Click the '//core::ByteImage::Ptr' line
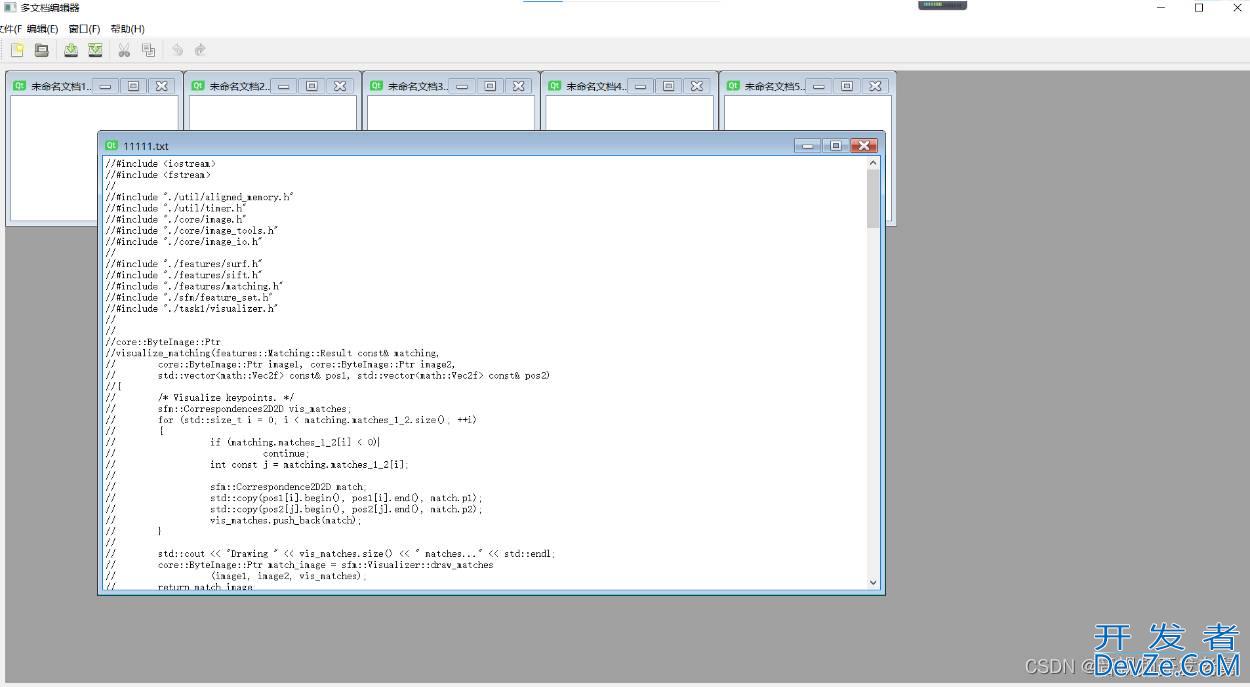This screenshot has width=1250, height=687. coord(163,342)
